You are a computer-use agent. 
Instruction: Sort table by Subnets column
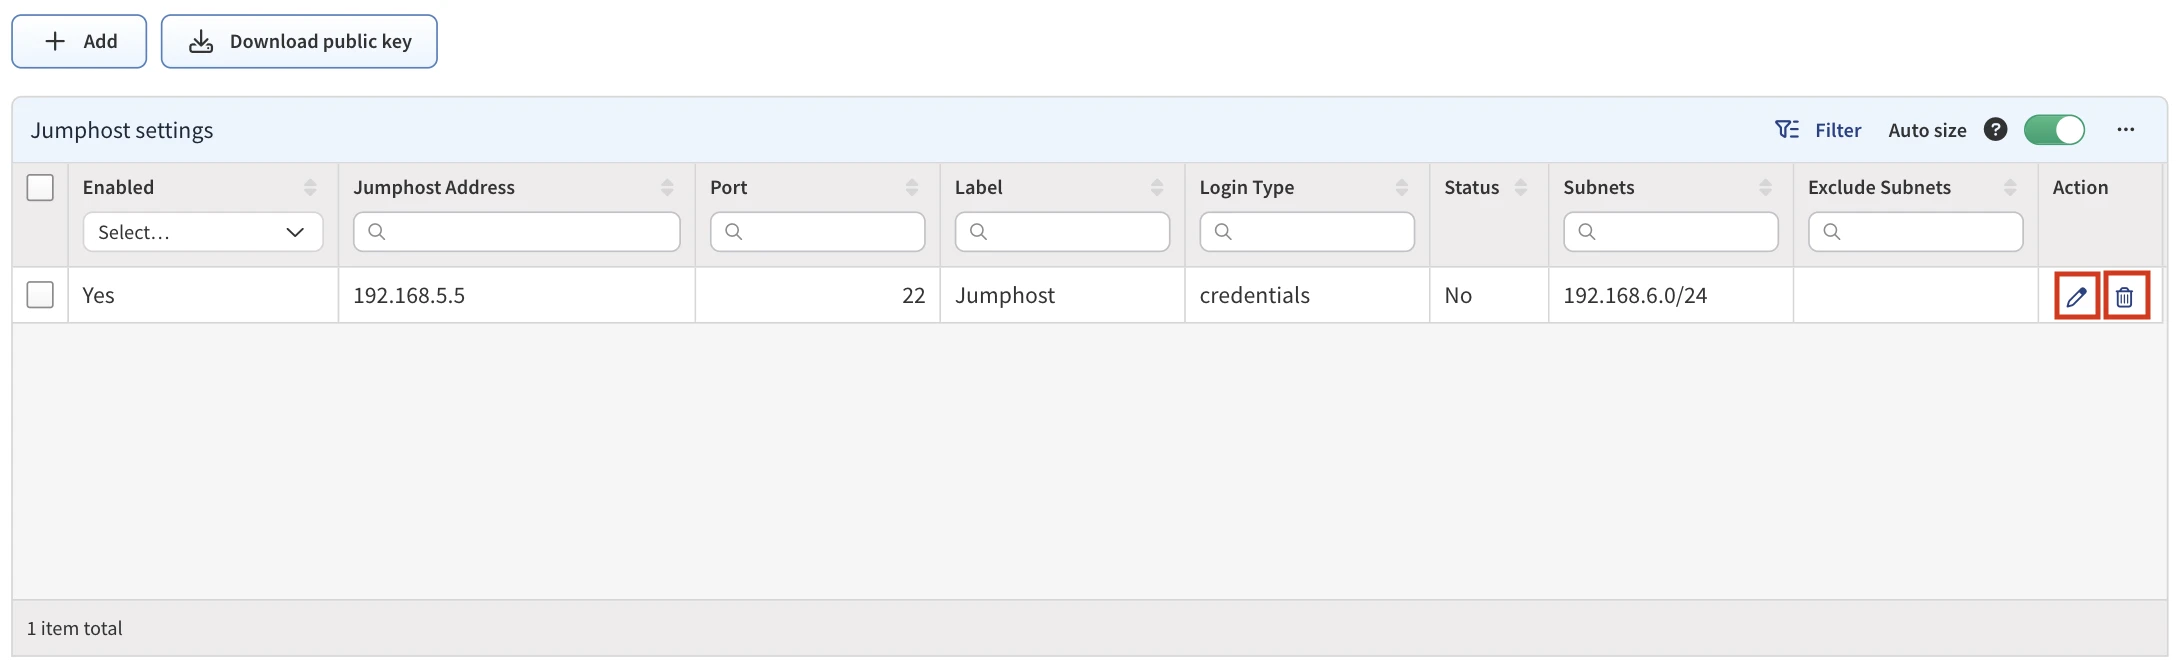pyautogui.click(x=1765, y=188)
